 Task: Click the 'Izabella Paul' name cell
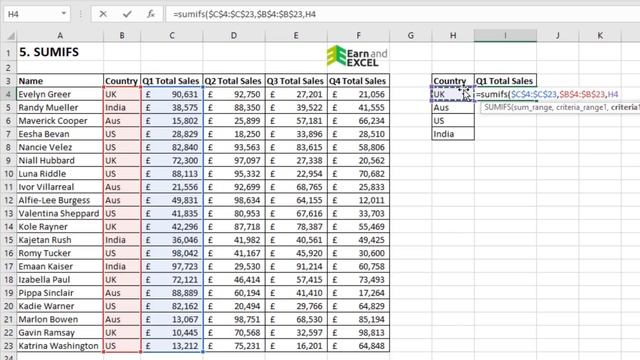(60, 280)
